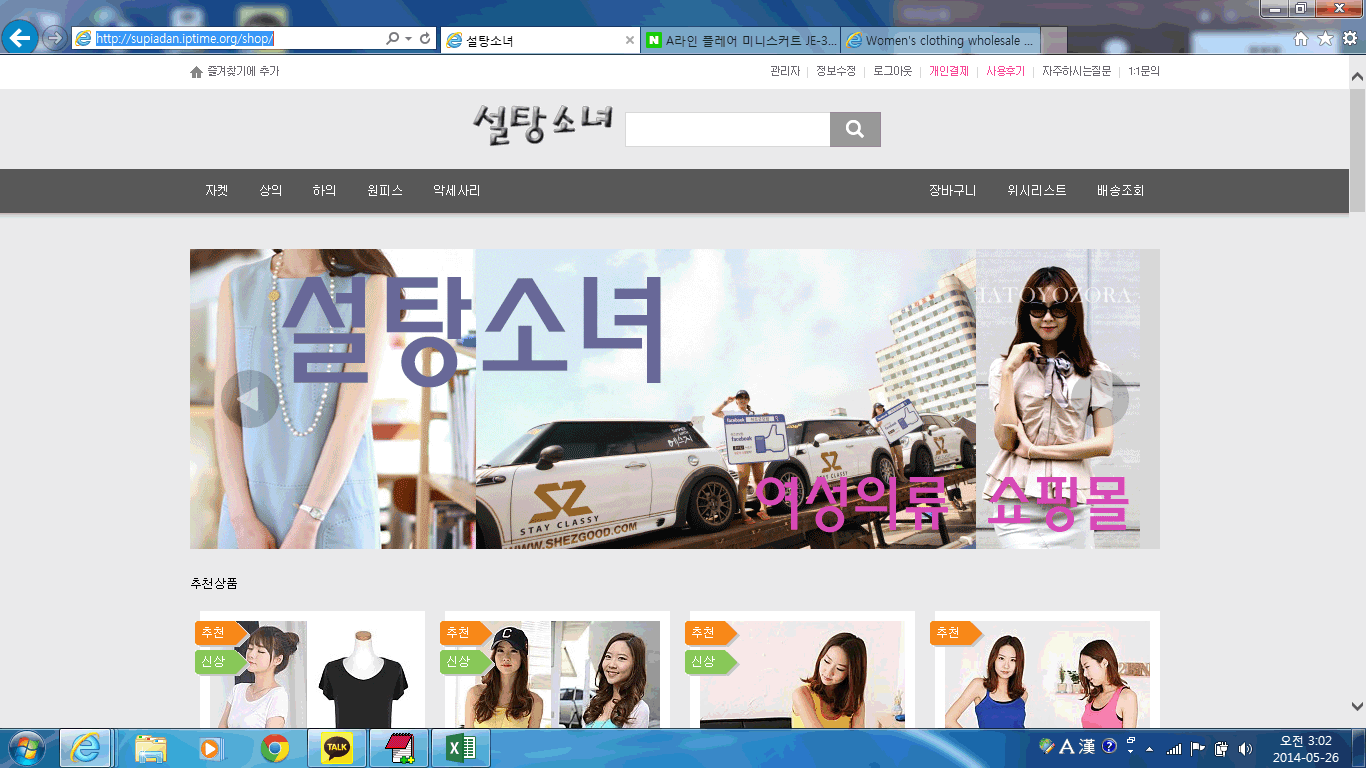This screenshot has height=768, width=1366.
Task: Open the Action Center flag icon
Action: click(x=1197, y=748)
